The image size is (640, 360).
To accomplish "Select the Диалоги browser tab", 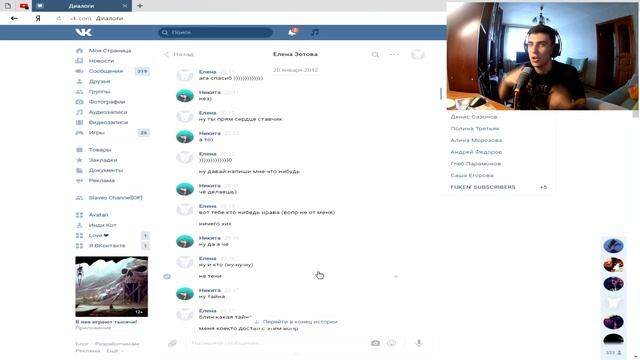I will (81, 6).
